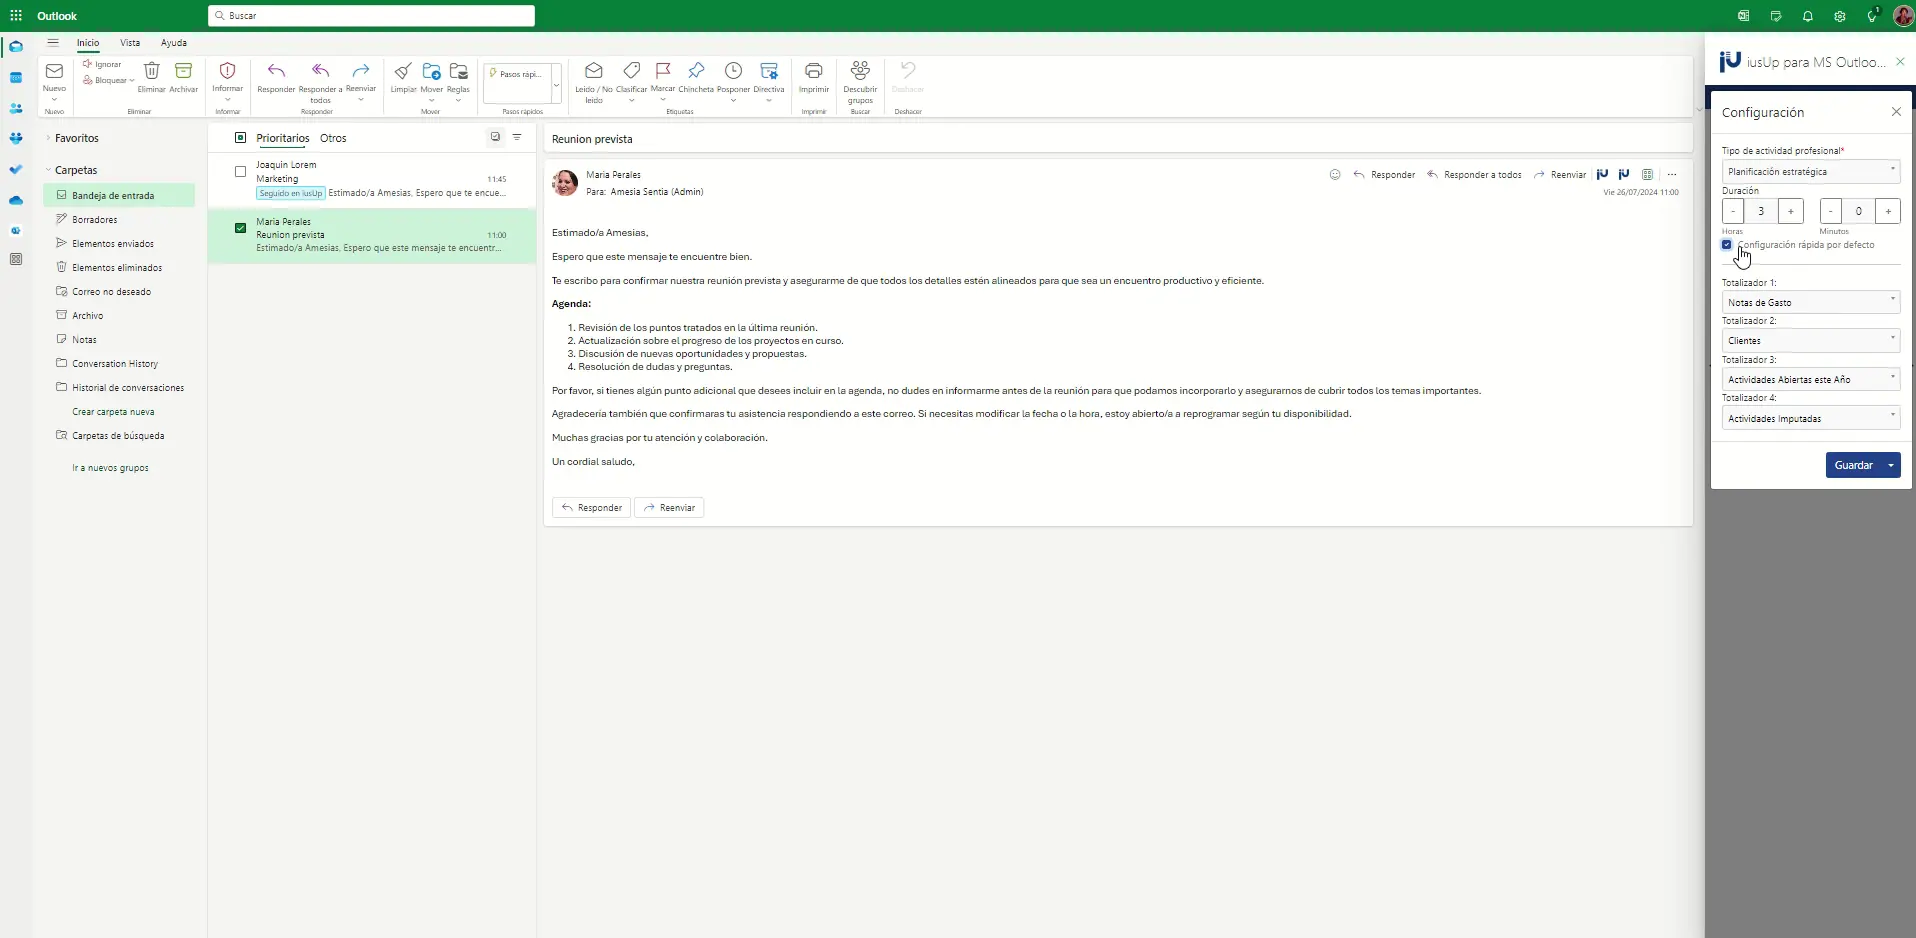
Task: Click the Descubrir grupos icon
Action: point(860,72)
